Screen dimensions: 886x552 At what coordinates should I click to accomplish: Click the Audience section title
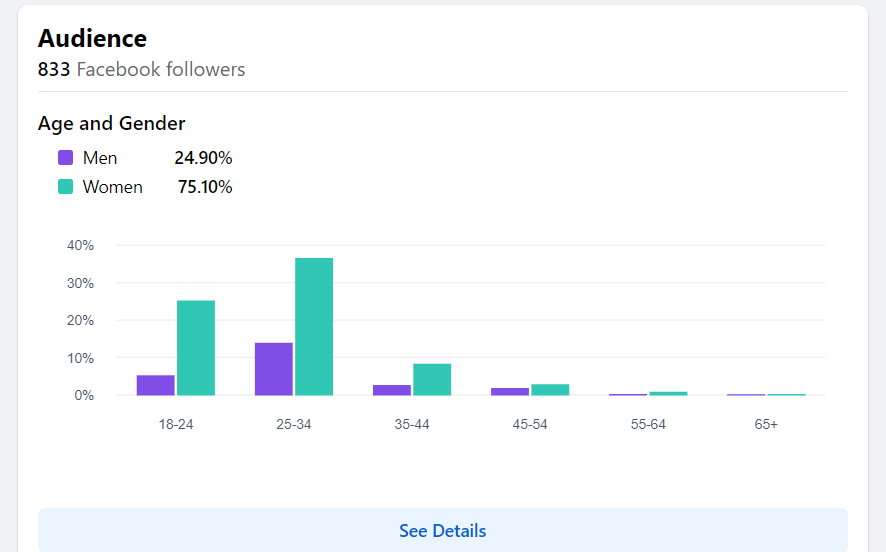pos(92,38)
